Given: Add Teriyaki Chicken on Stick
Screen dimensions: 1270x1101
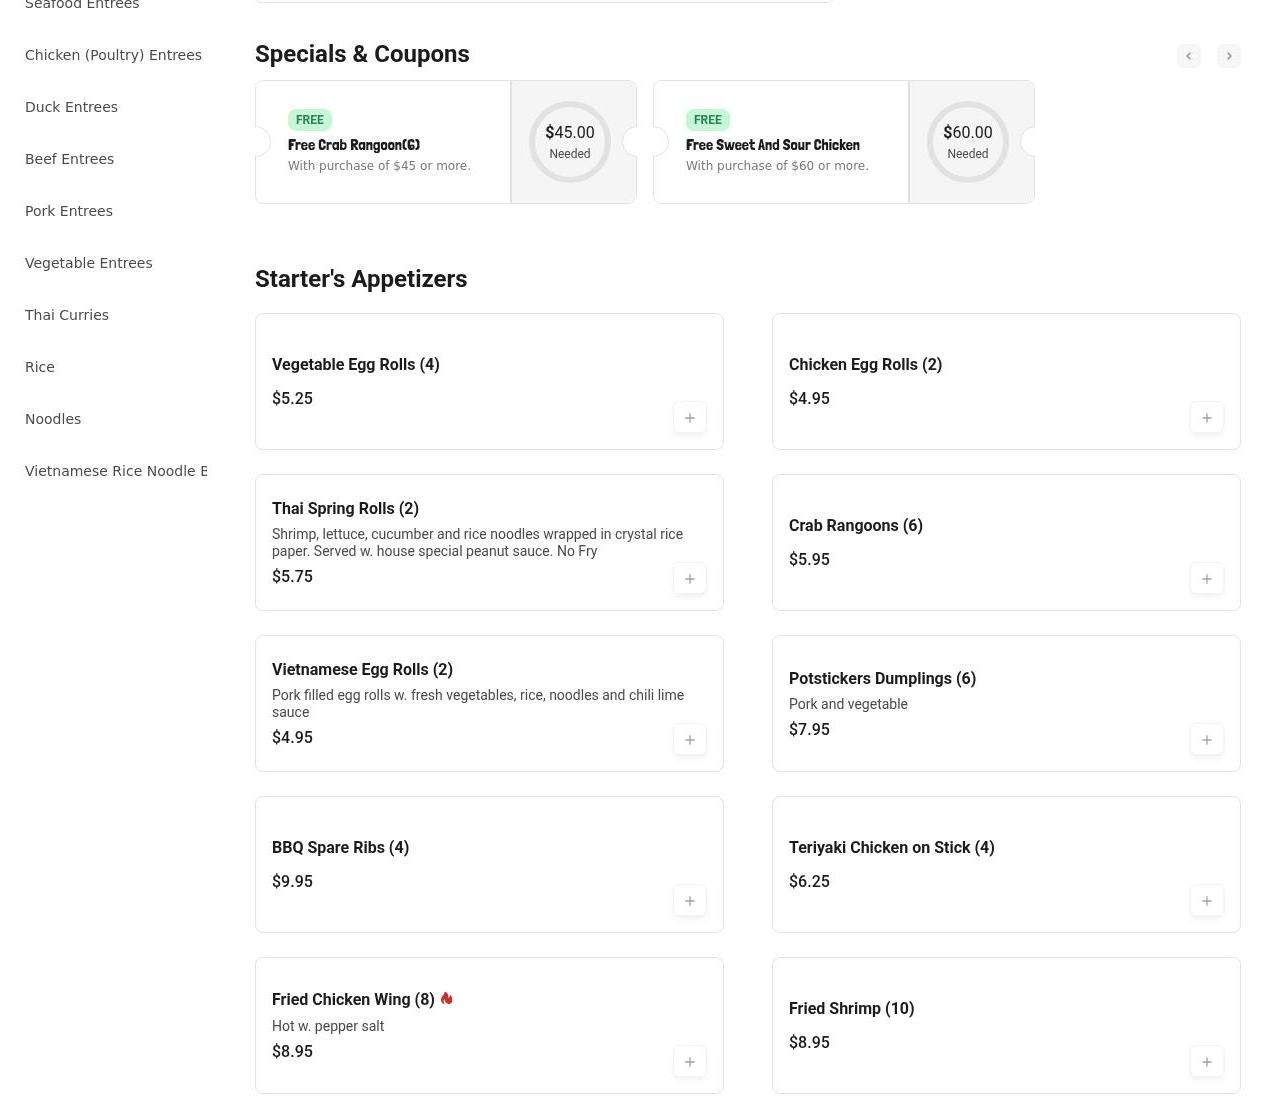Looking at the screenshot, I should click(1206, 901).
